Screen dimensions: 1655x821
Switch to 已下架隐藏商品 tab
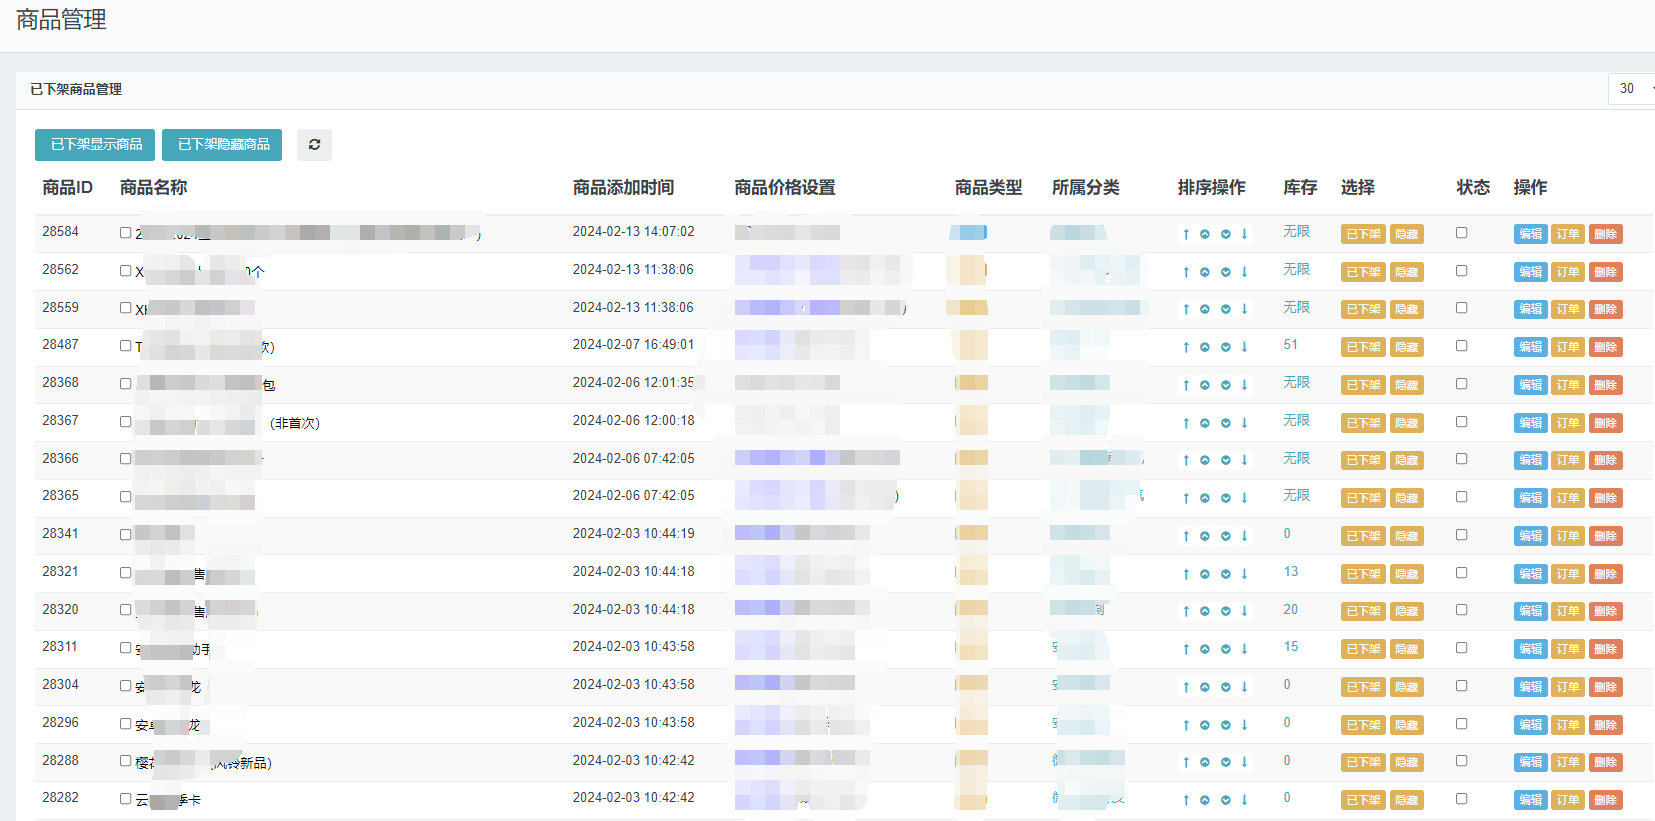222,145
